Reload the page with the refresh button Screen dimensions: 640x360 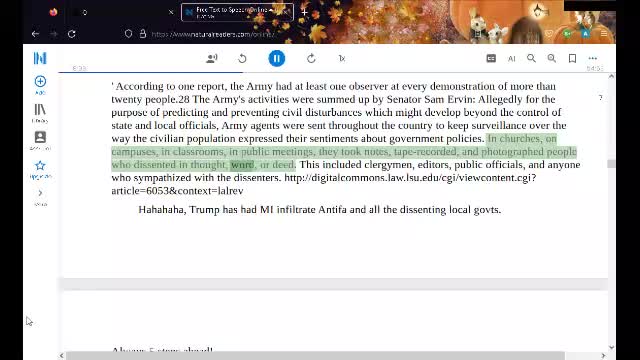pyautogui.click(x=72, y=34)
